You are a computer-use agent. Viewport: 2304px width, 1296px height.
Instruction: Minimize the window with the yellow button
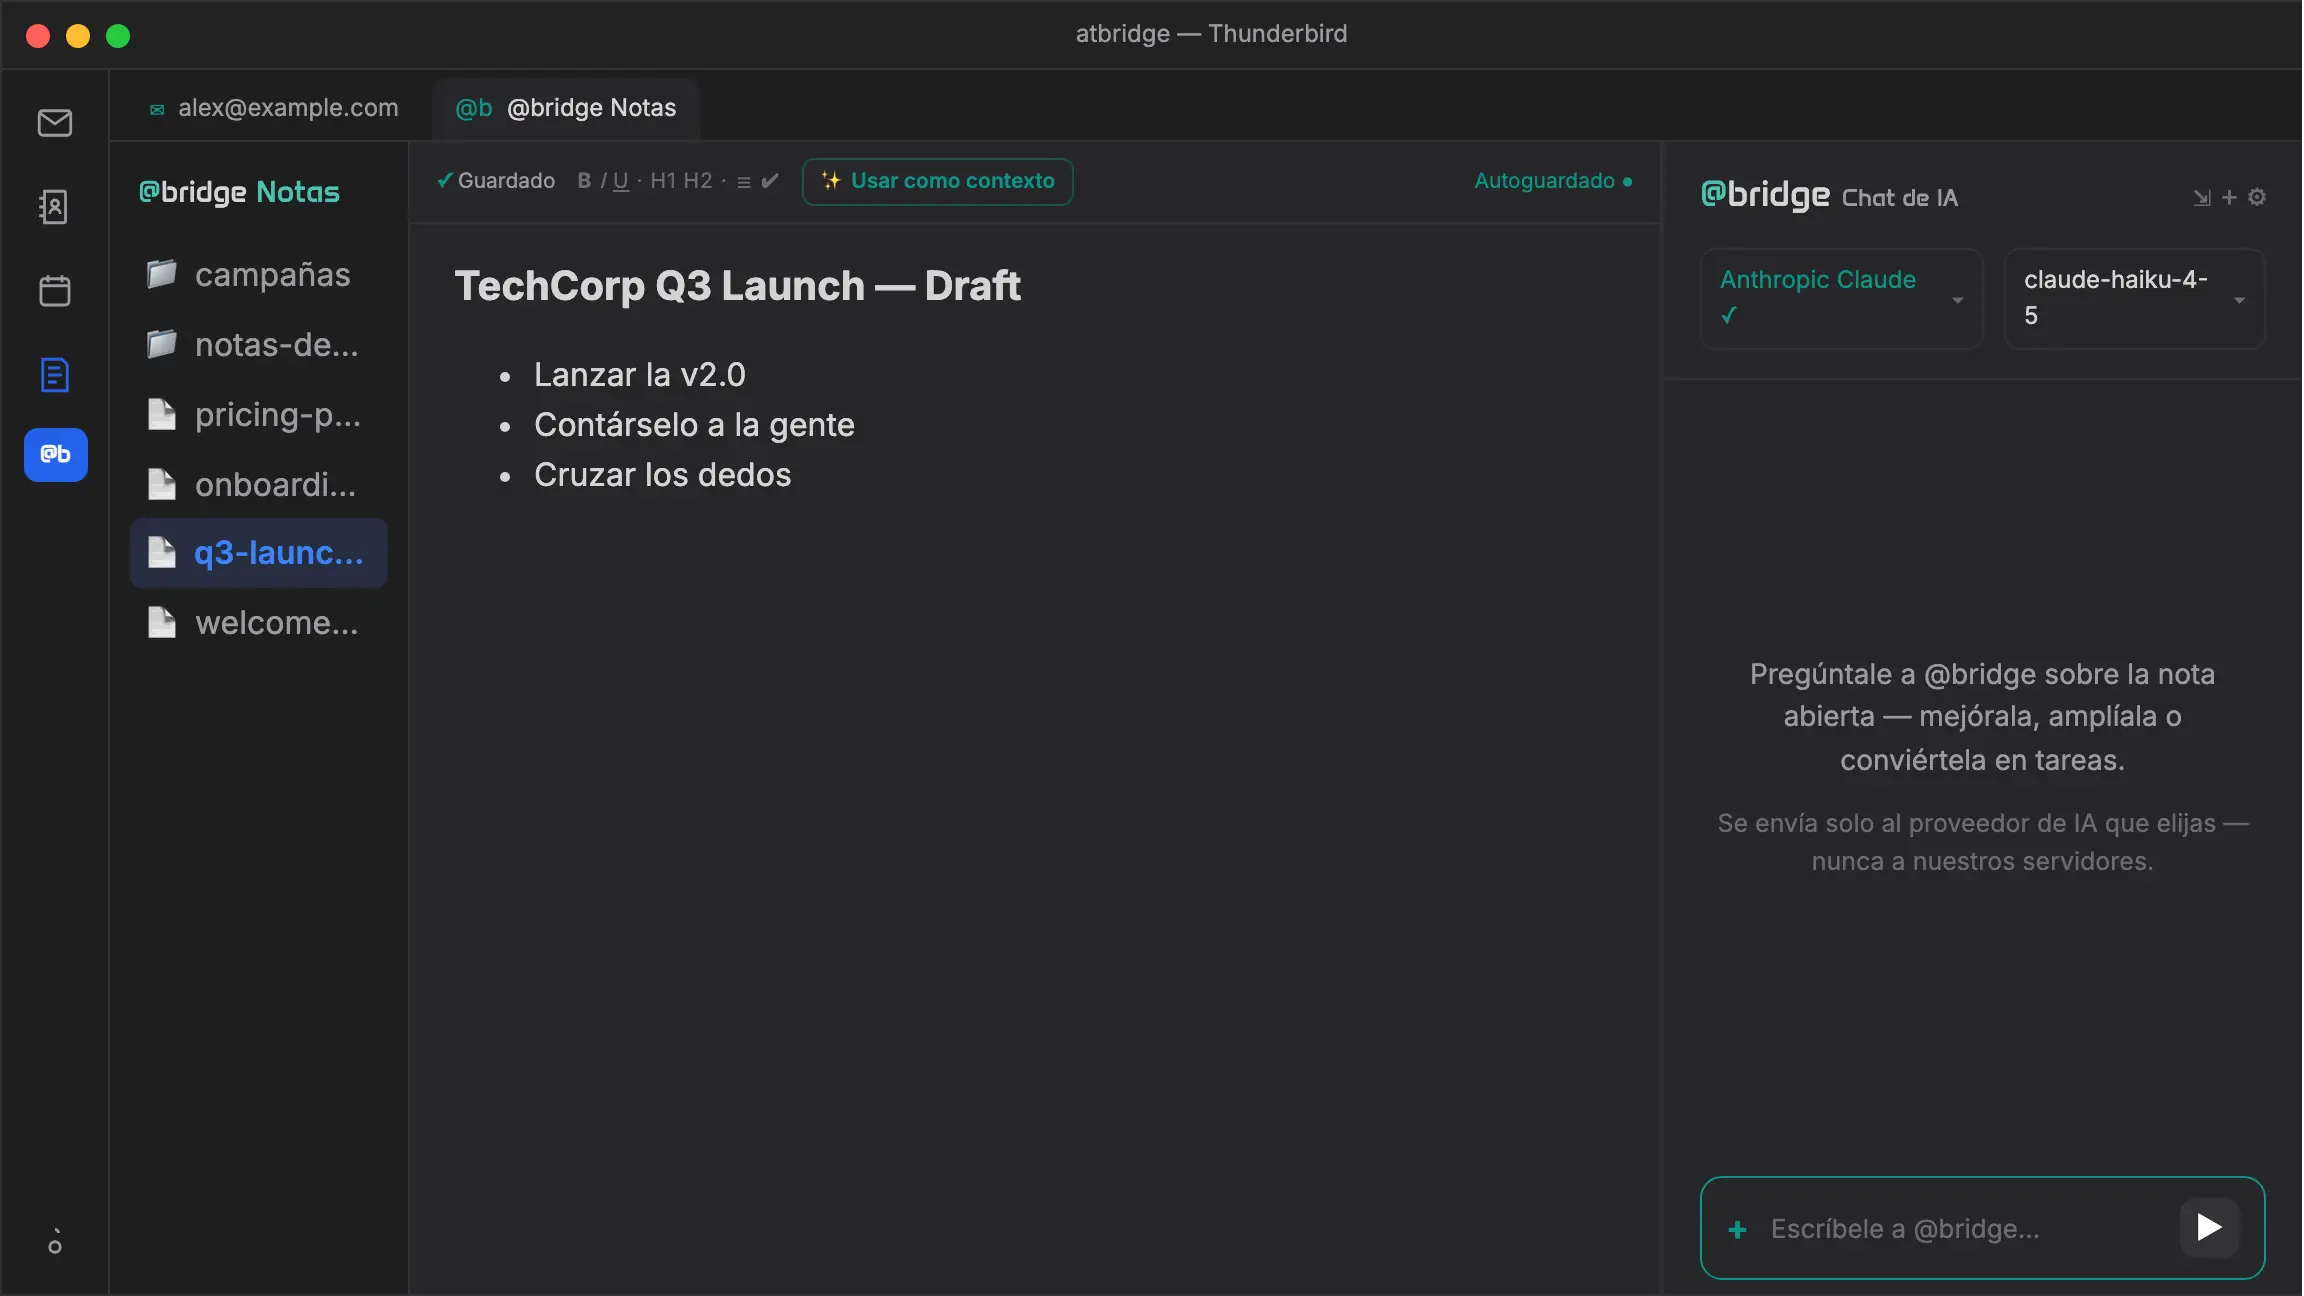tap(78, 36)
